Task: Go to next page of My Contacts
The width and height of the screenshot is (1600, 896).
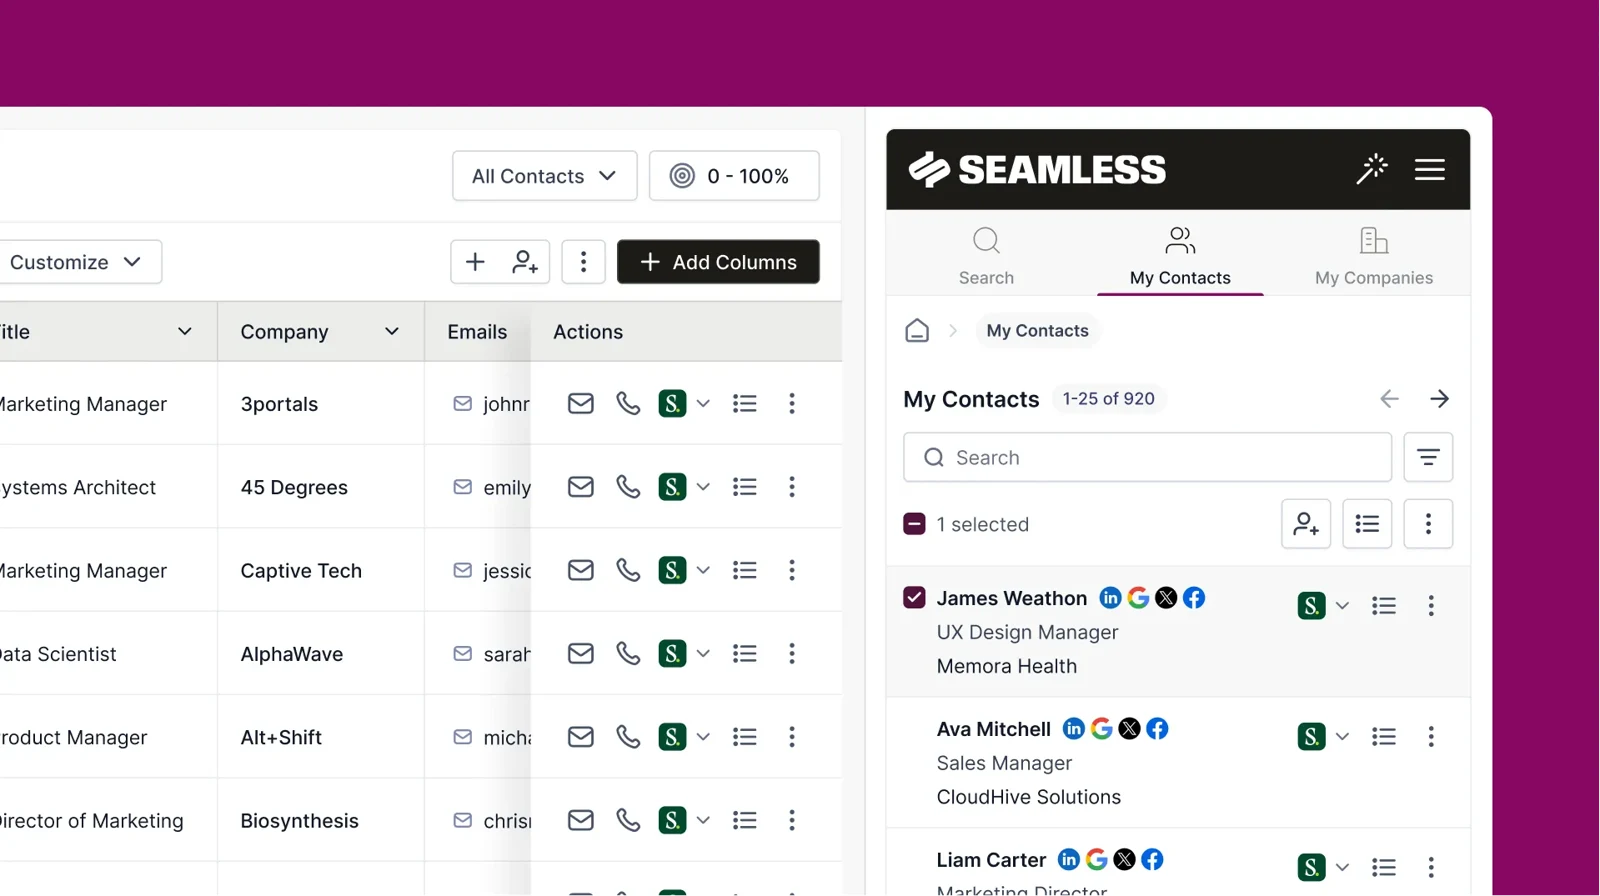Action: pos(1439,399)
